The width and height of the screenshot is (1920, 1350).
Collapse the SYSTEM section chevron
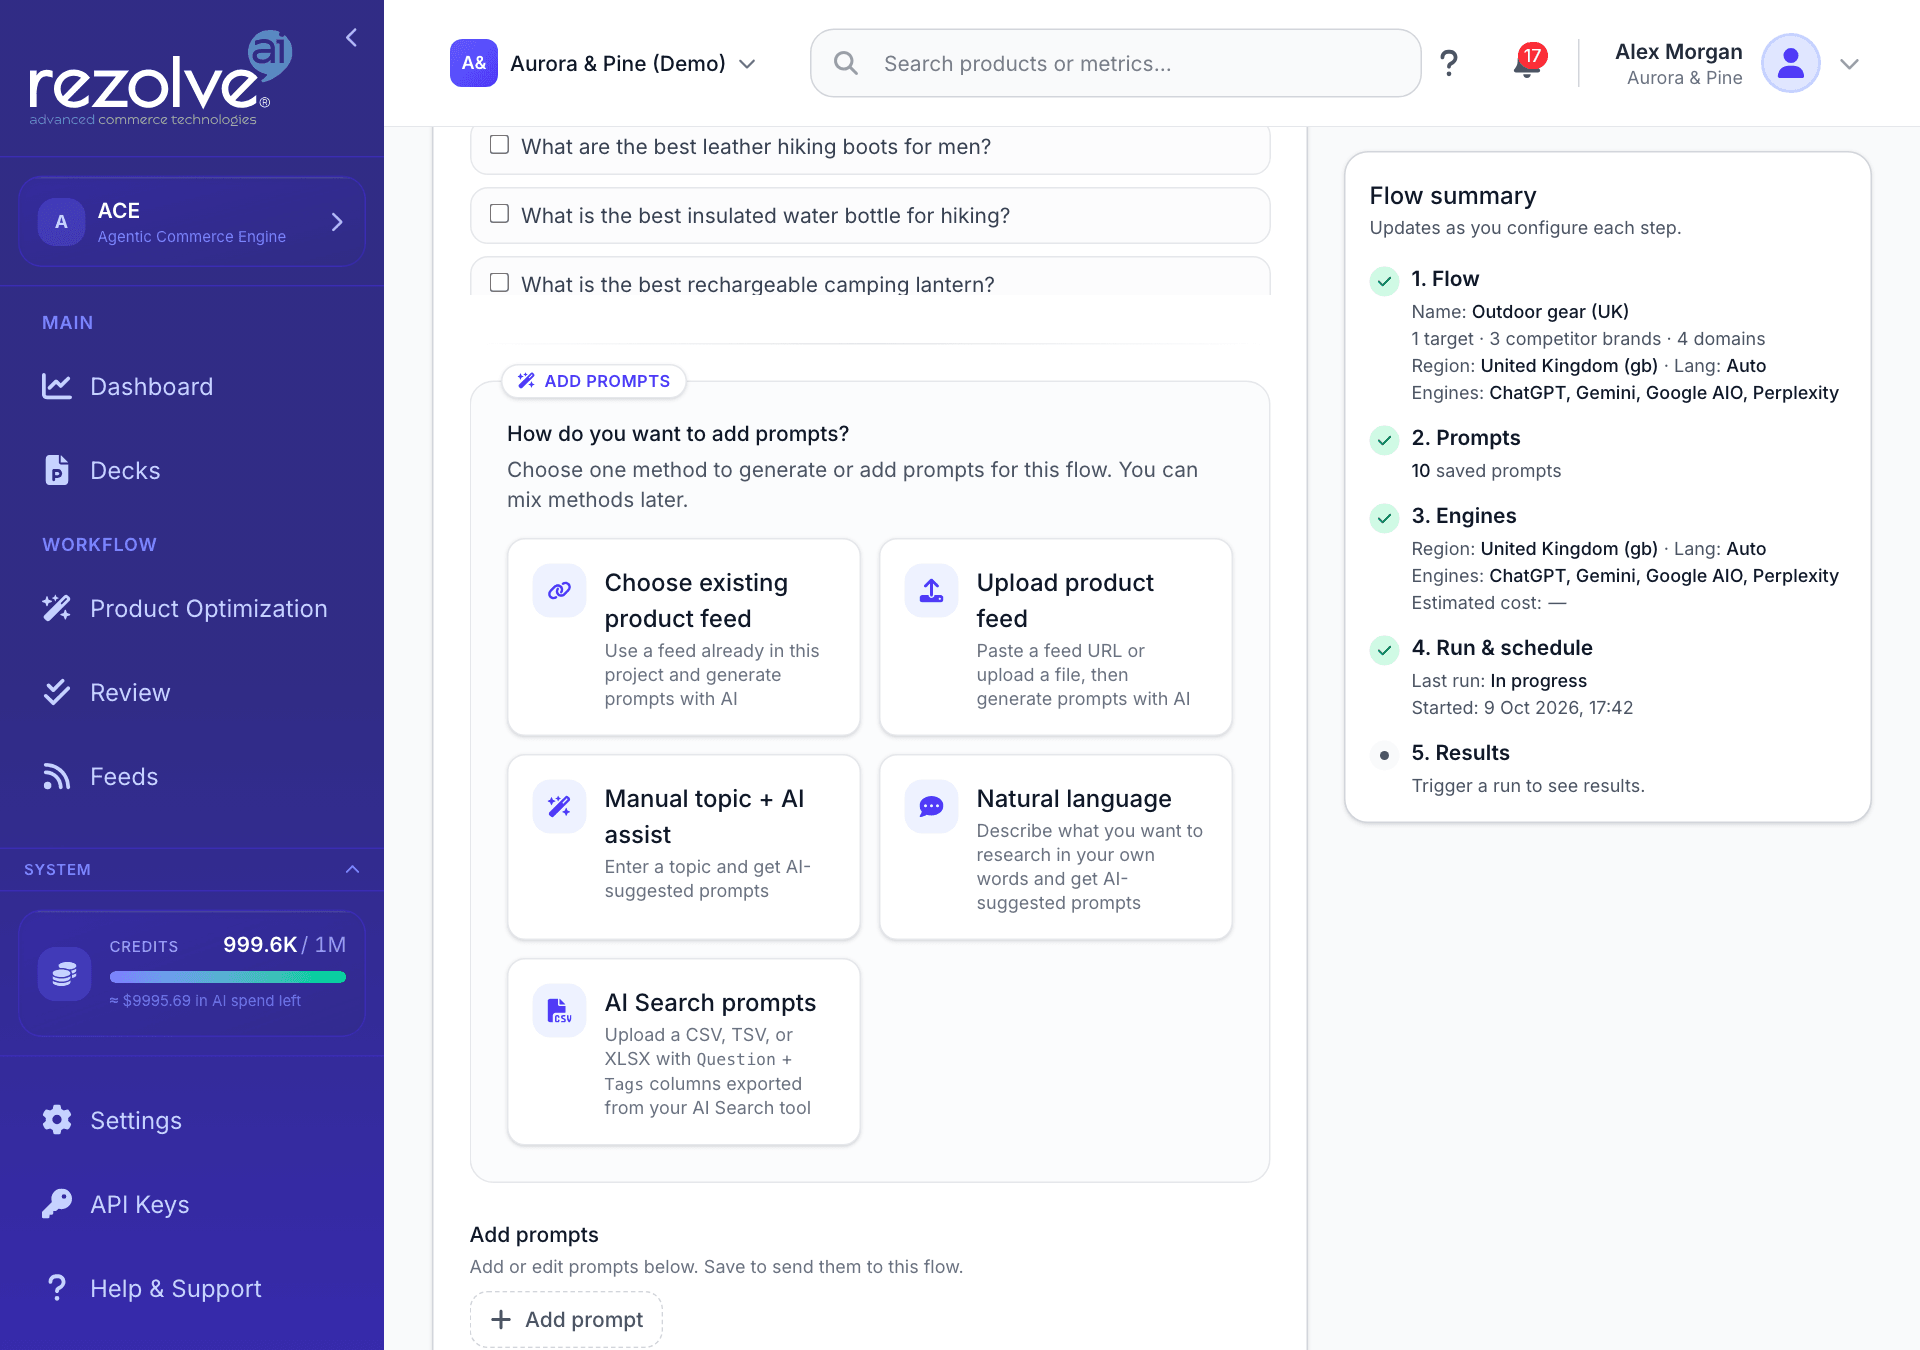tap(352, 870)
